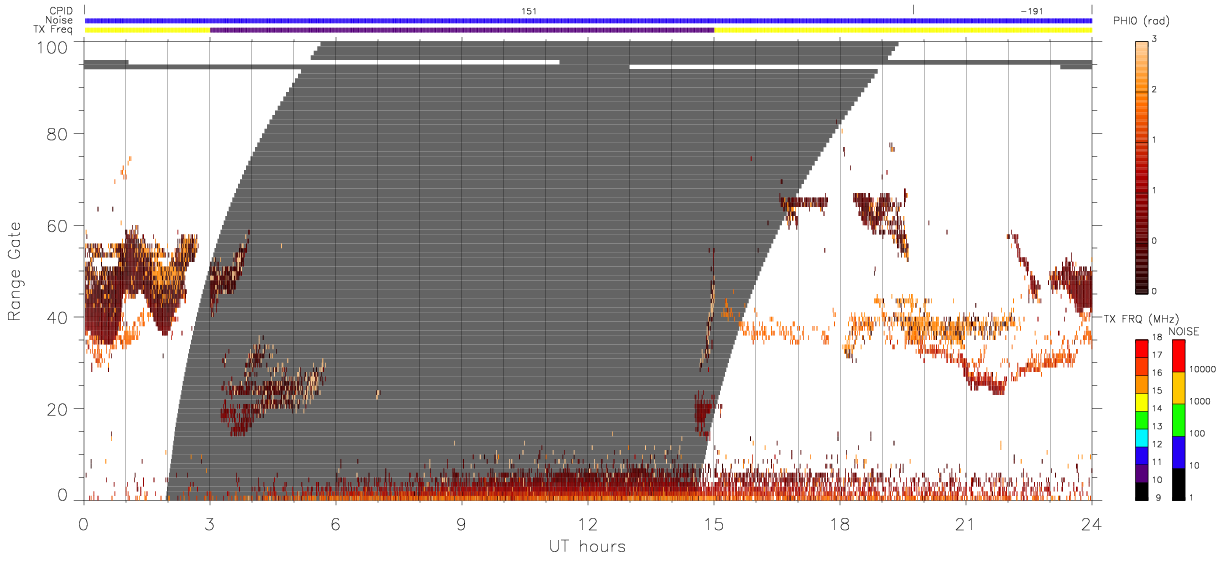Click the CPID value 151

(530, 11)
